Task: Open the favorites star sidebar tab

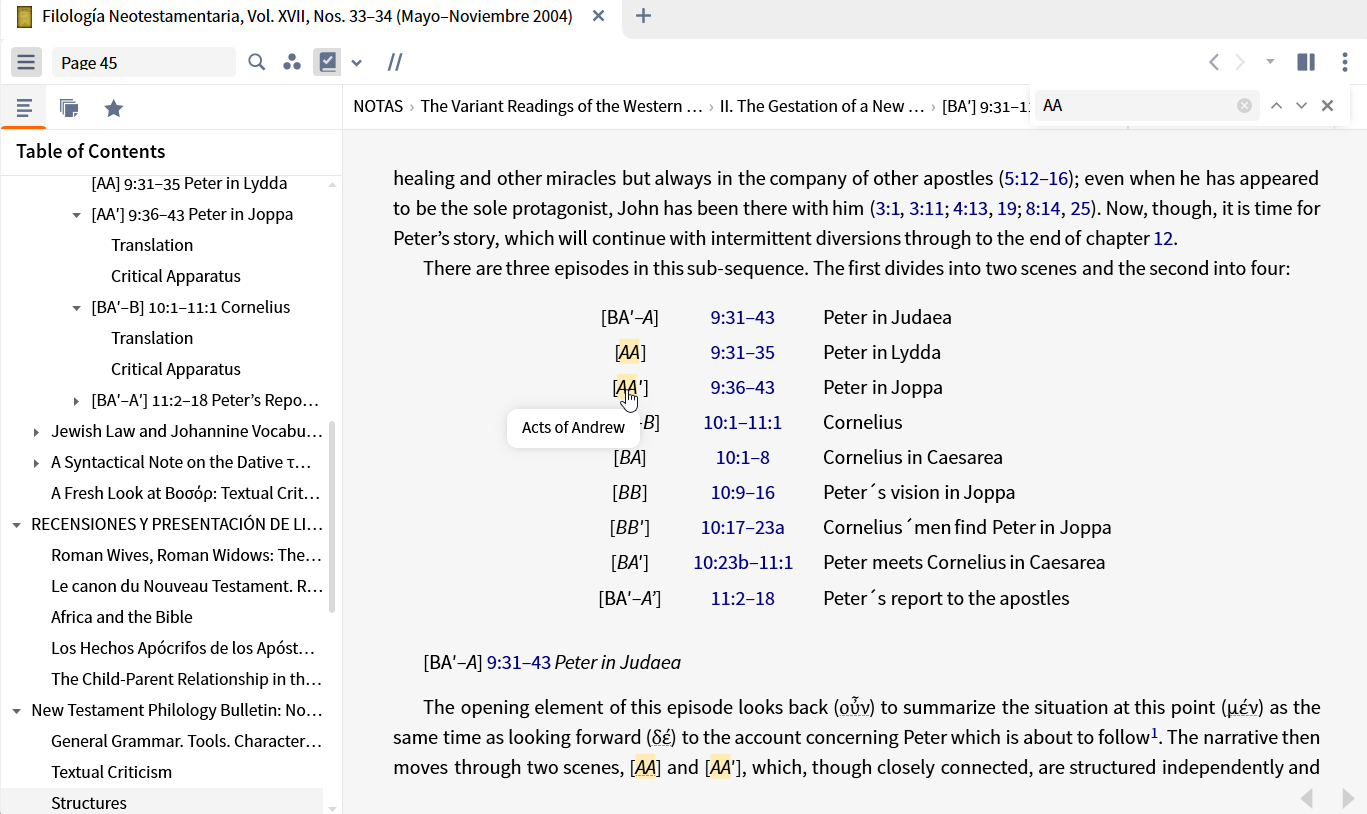Action: (x=114, y=107)
